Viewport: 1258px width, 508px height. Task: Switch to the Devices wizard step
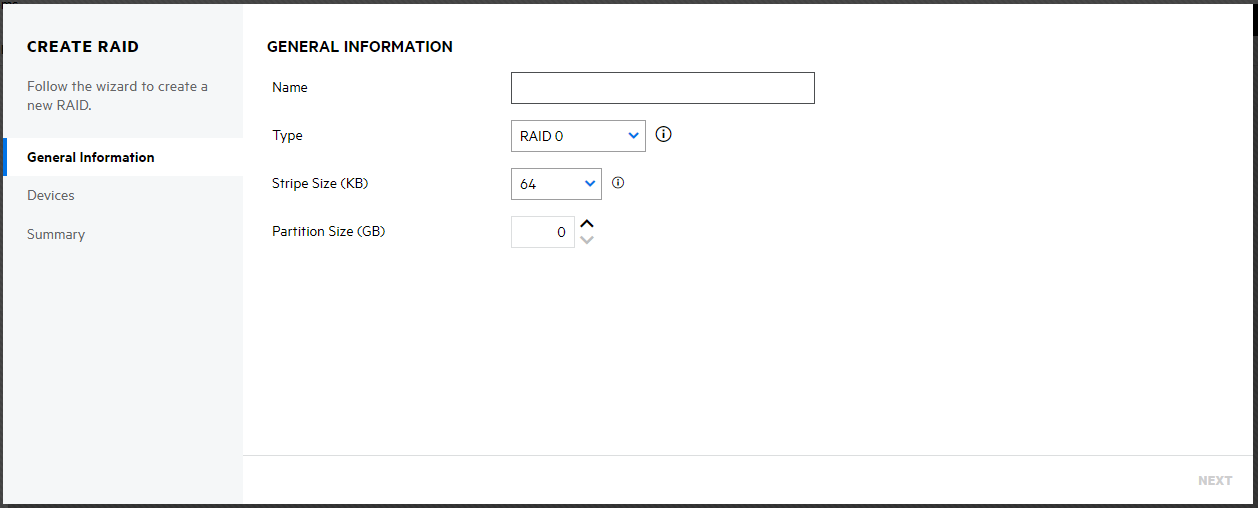tap(51, 195)
